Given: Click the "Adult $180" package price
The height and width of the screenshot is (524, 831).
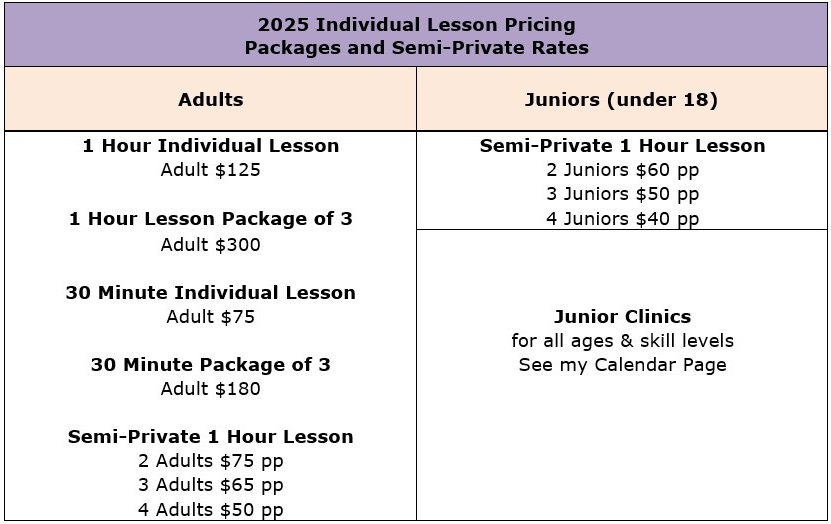Looking at the screenshot, I should [x=210, y=389].
